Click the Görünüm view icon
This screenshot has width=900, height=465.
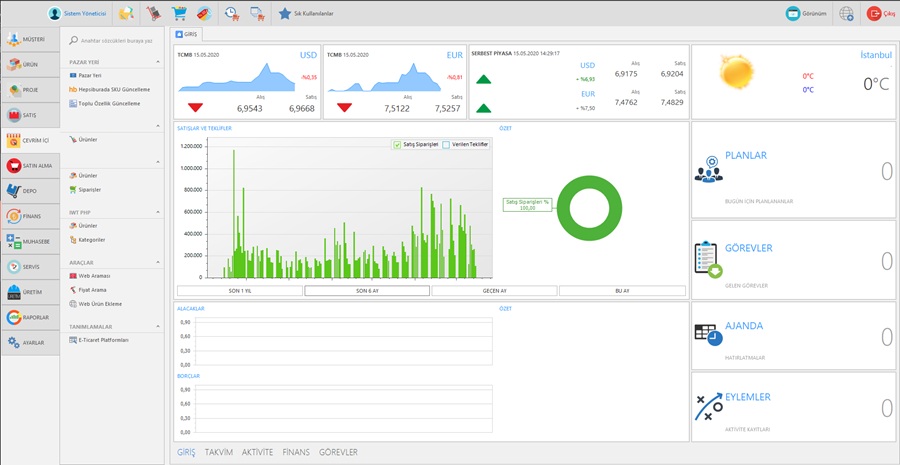[793, 14]
